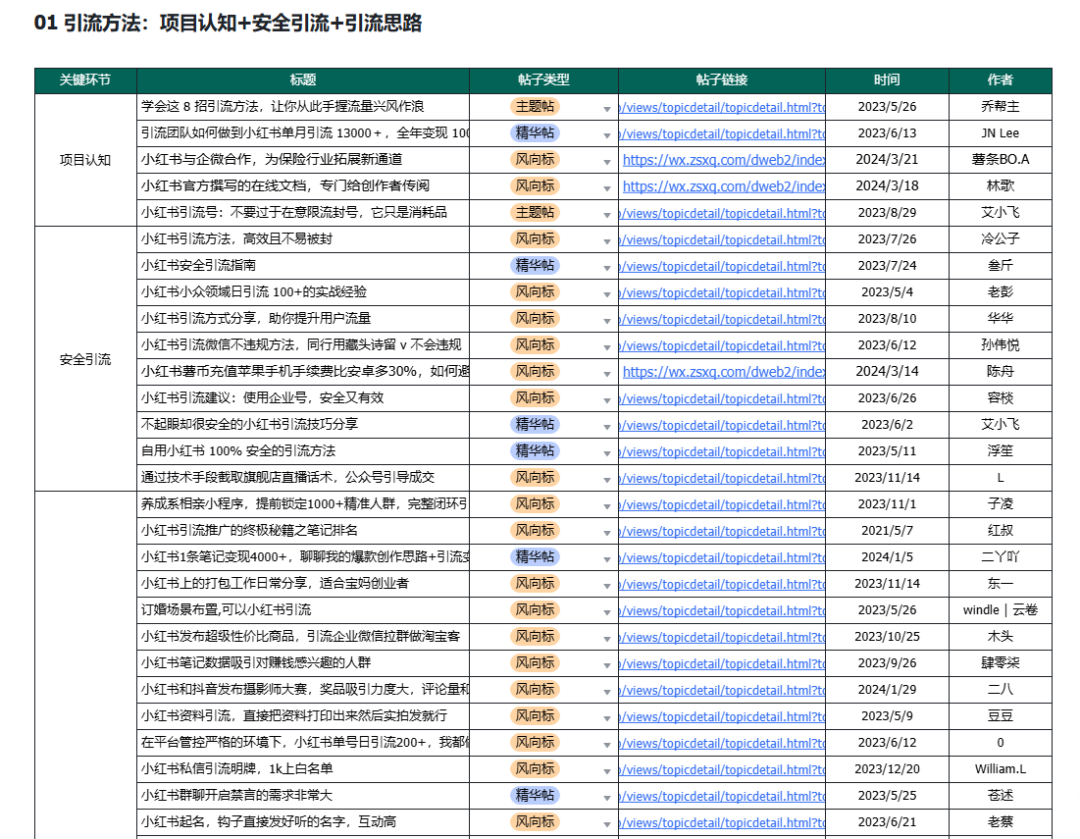Select the 作者 column header

1000,80
